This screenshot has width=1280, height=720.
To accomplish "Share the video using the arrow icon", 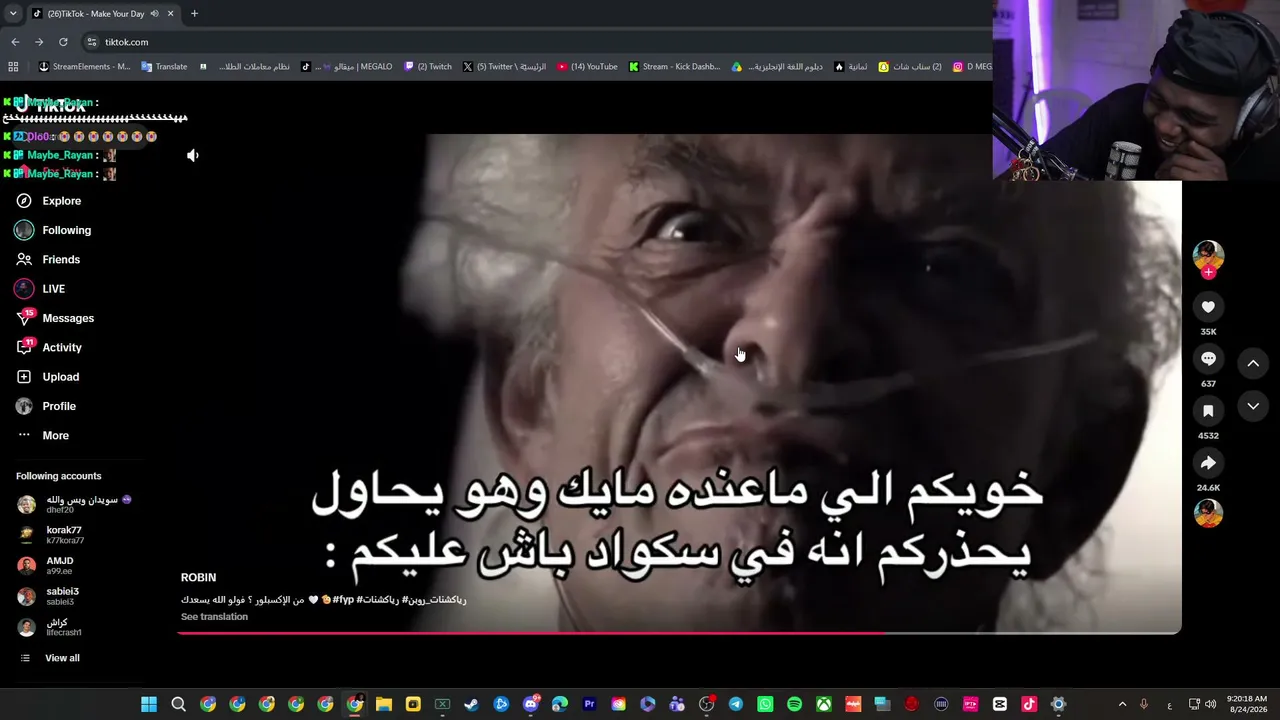I will [x=1208, y=463].
